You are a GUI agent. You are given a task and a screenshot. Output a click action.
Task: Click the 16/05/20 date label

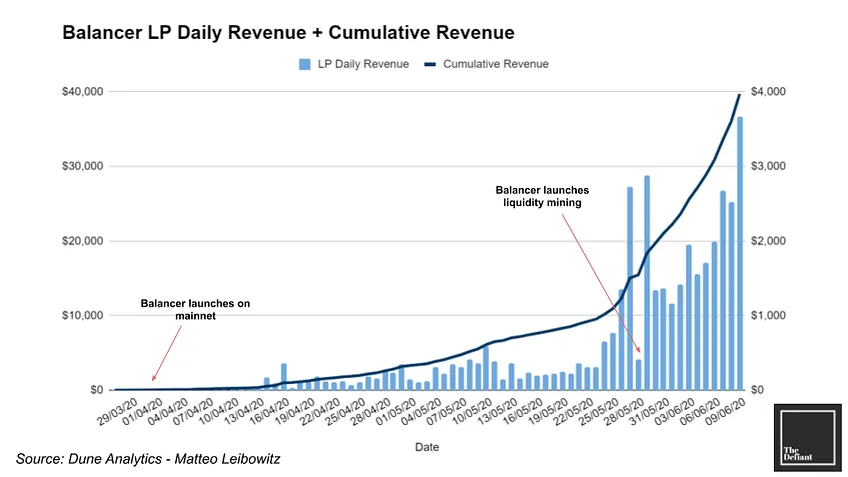[524, 412]
